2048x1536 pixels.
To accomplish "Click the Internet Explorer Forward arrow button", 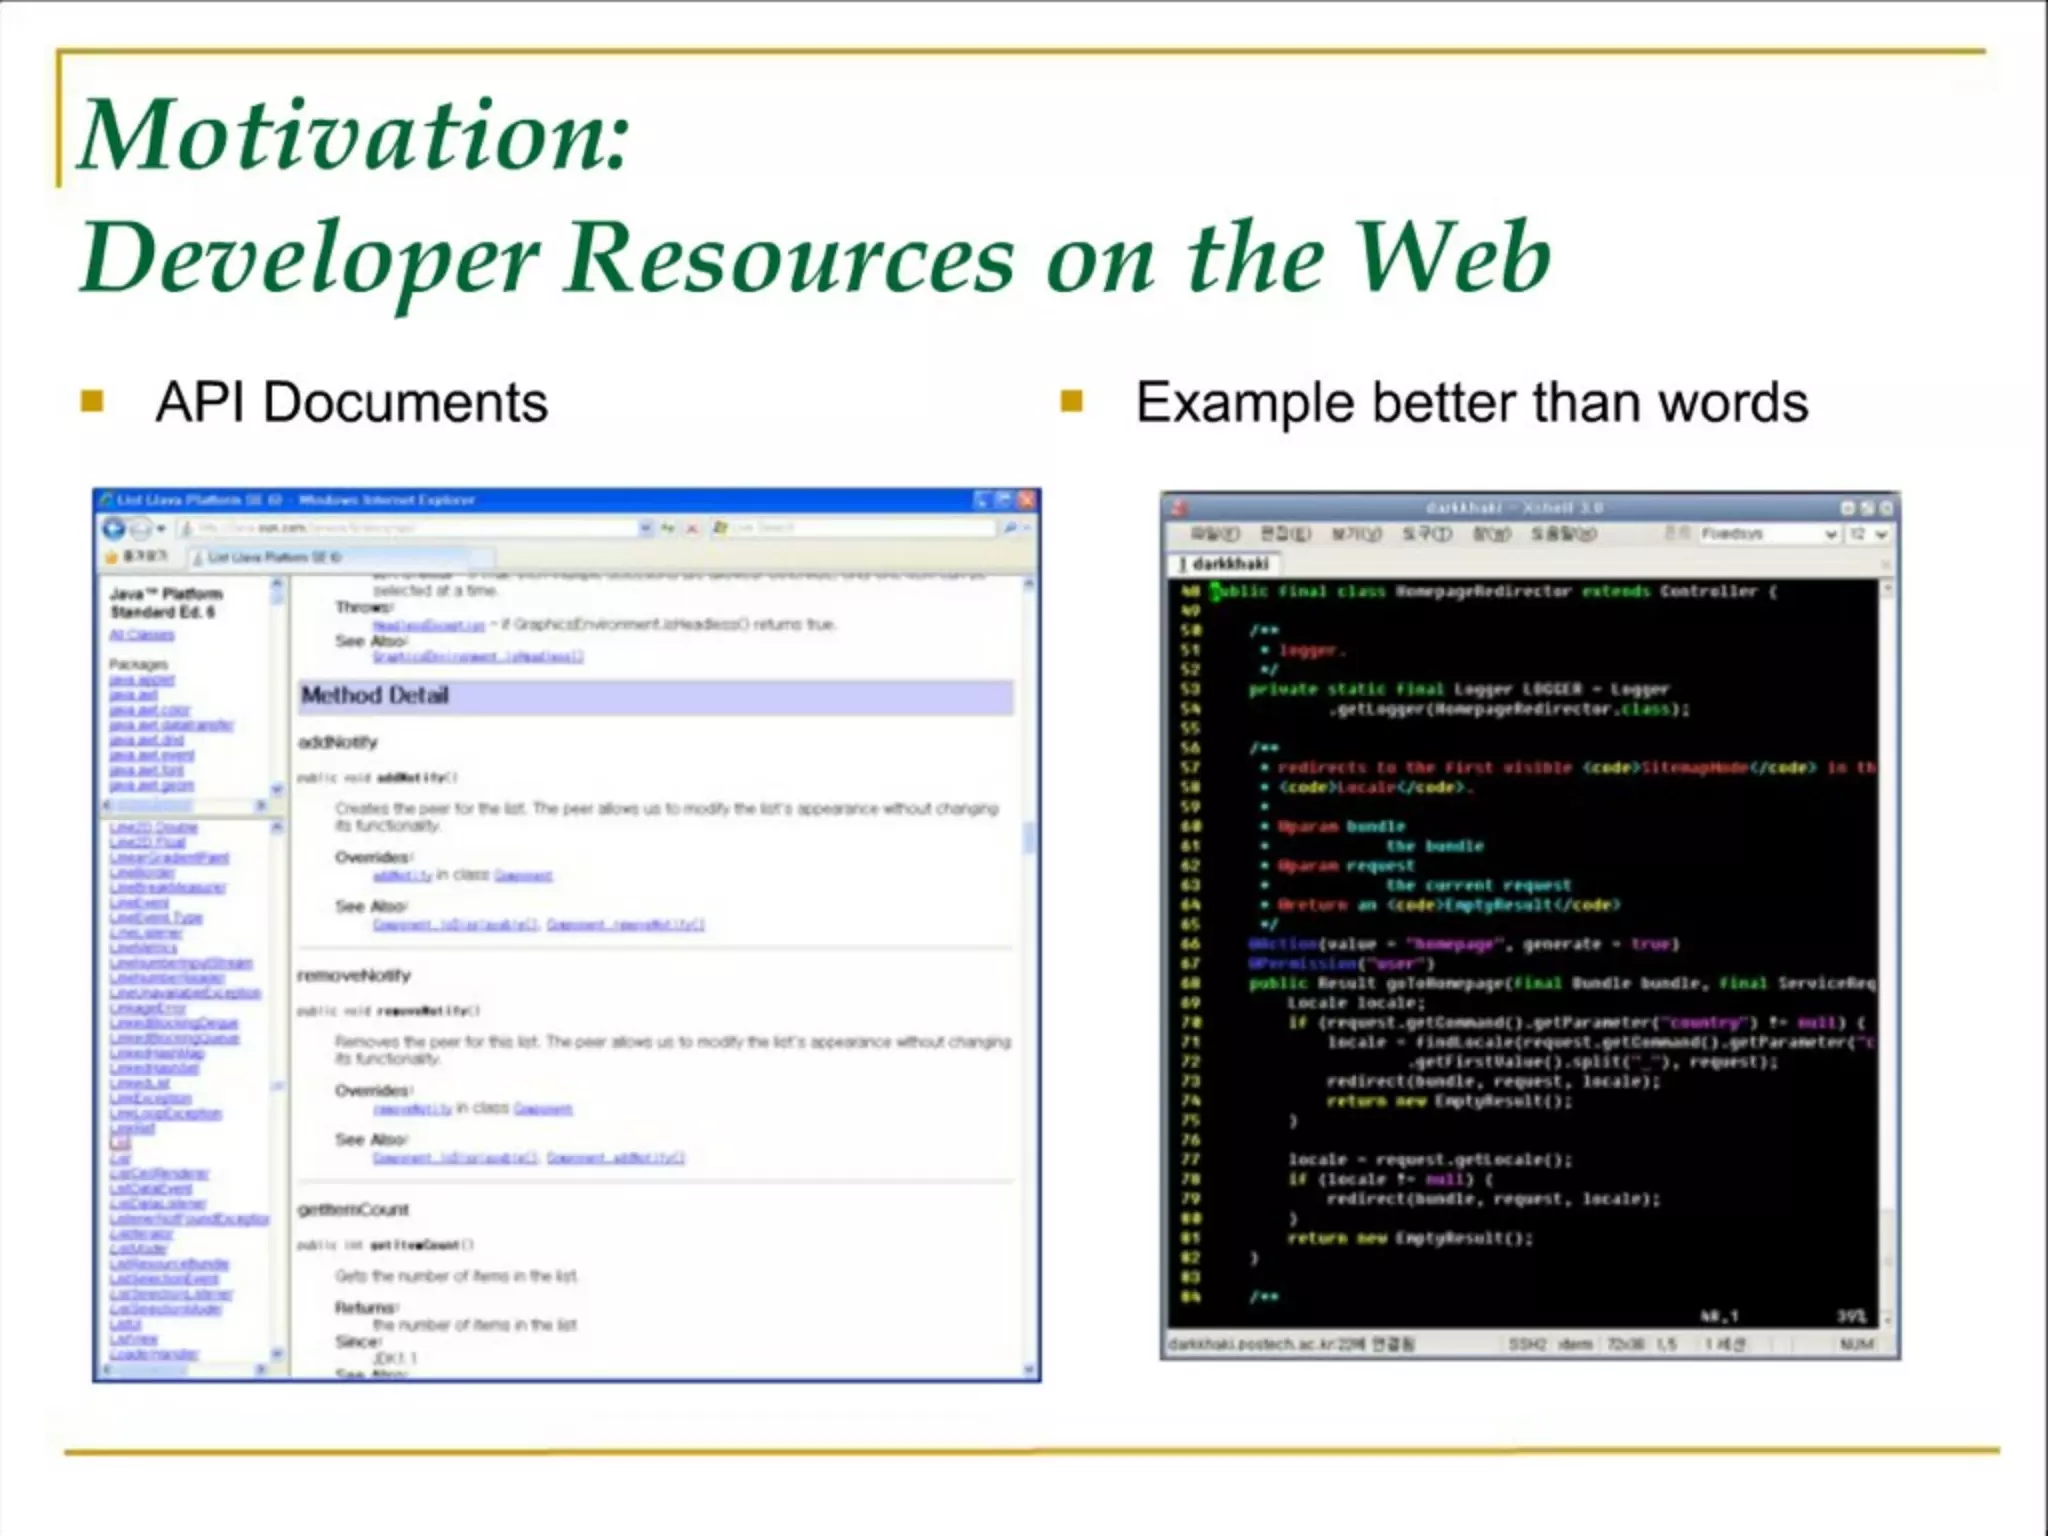I will (x=141, y=529).
